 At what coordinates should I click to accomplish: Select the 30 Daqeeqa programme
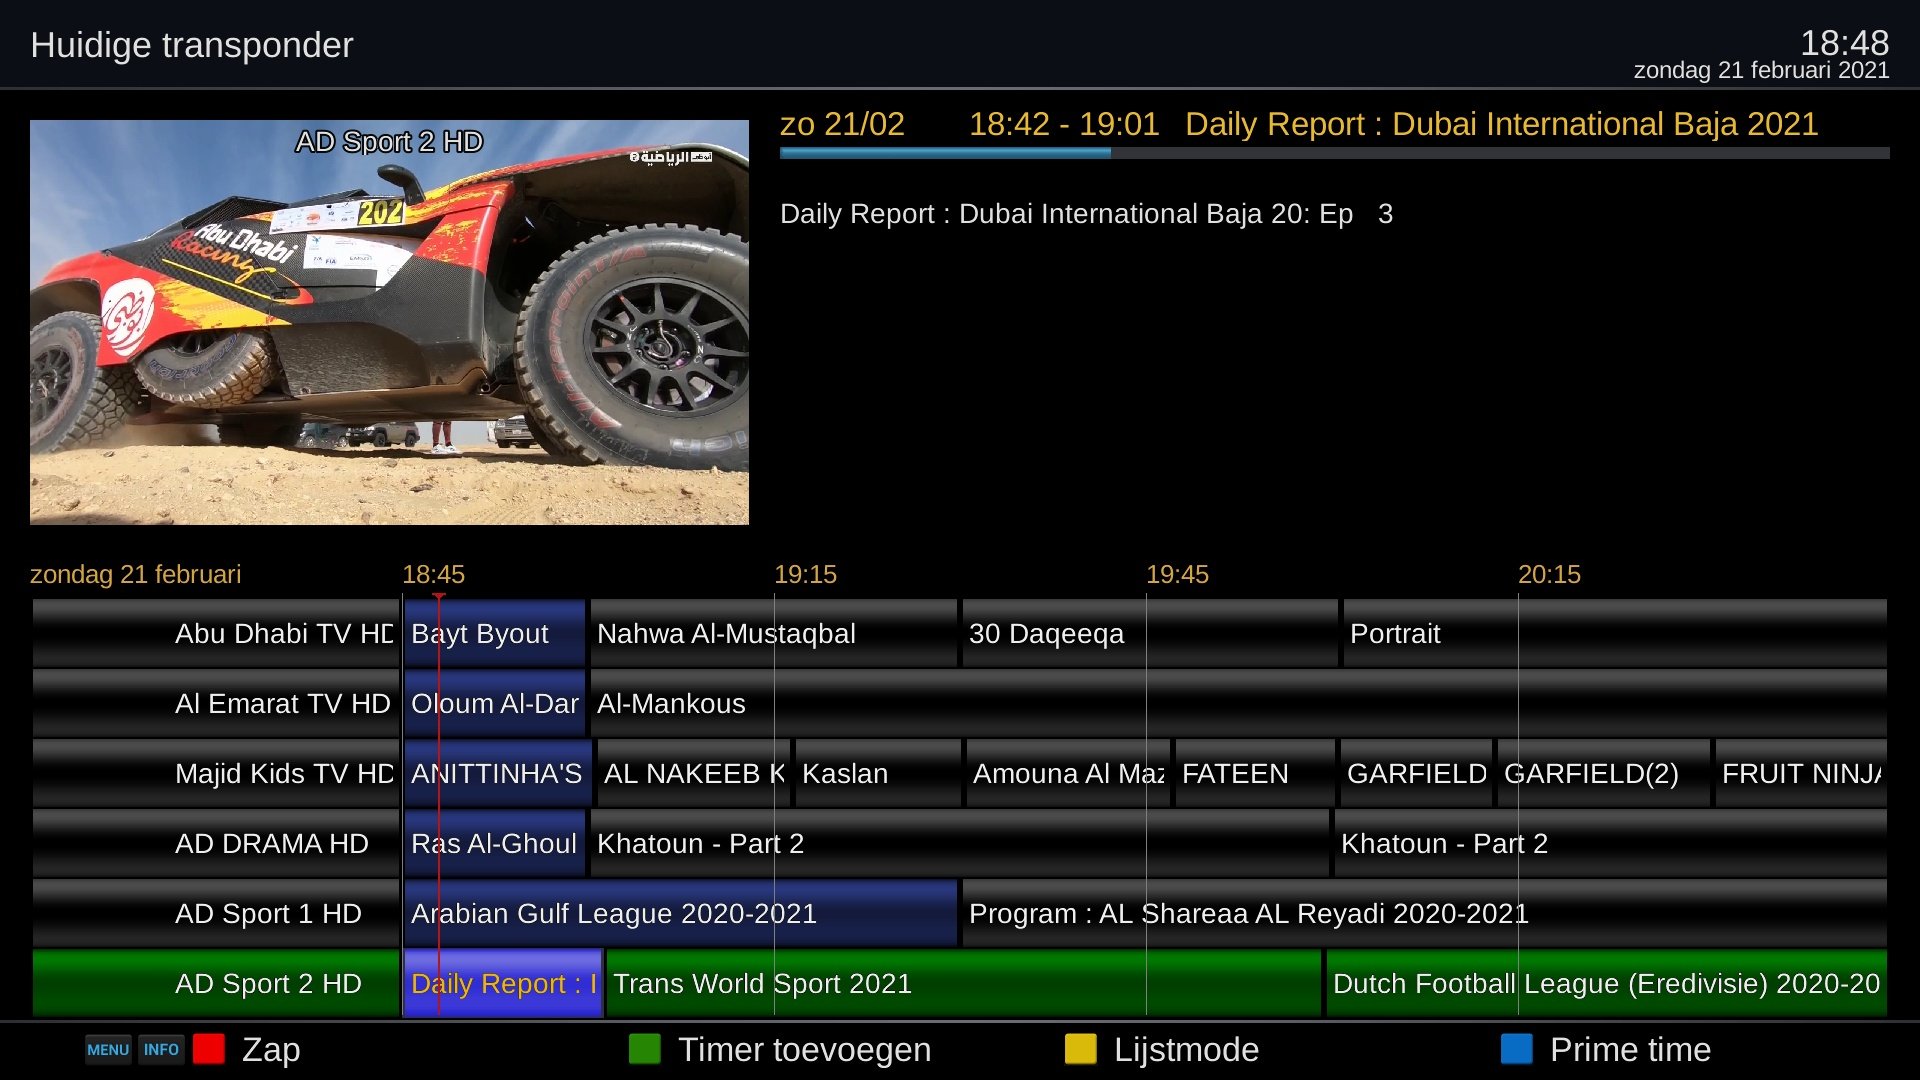[x=1150, y=633]
